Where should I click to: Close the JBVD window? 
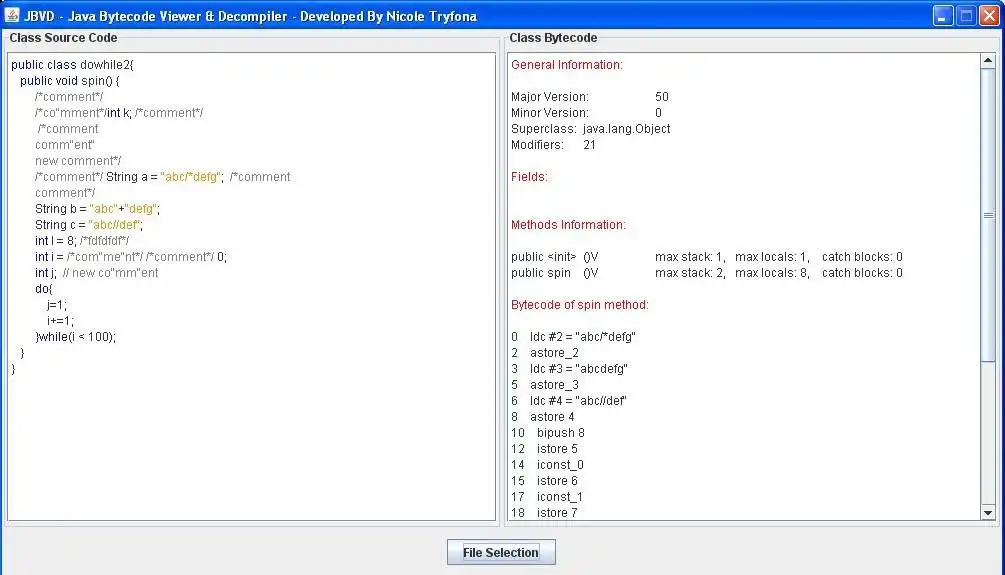[x=990, y=15]
